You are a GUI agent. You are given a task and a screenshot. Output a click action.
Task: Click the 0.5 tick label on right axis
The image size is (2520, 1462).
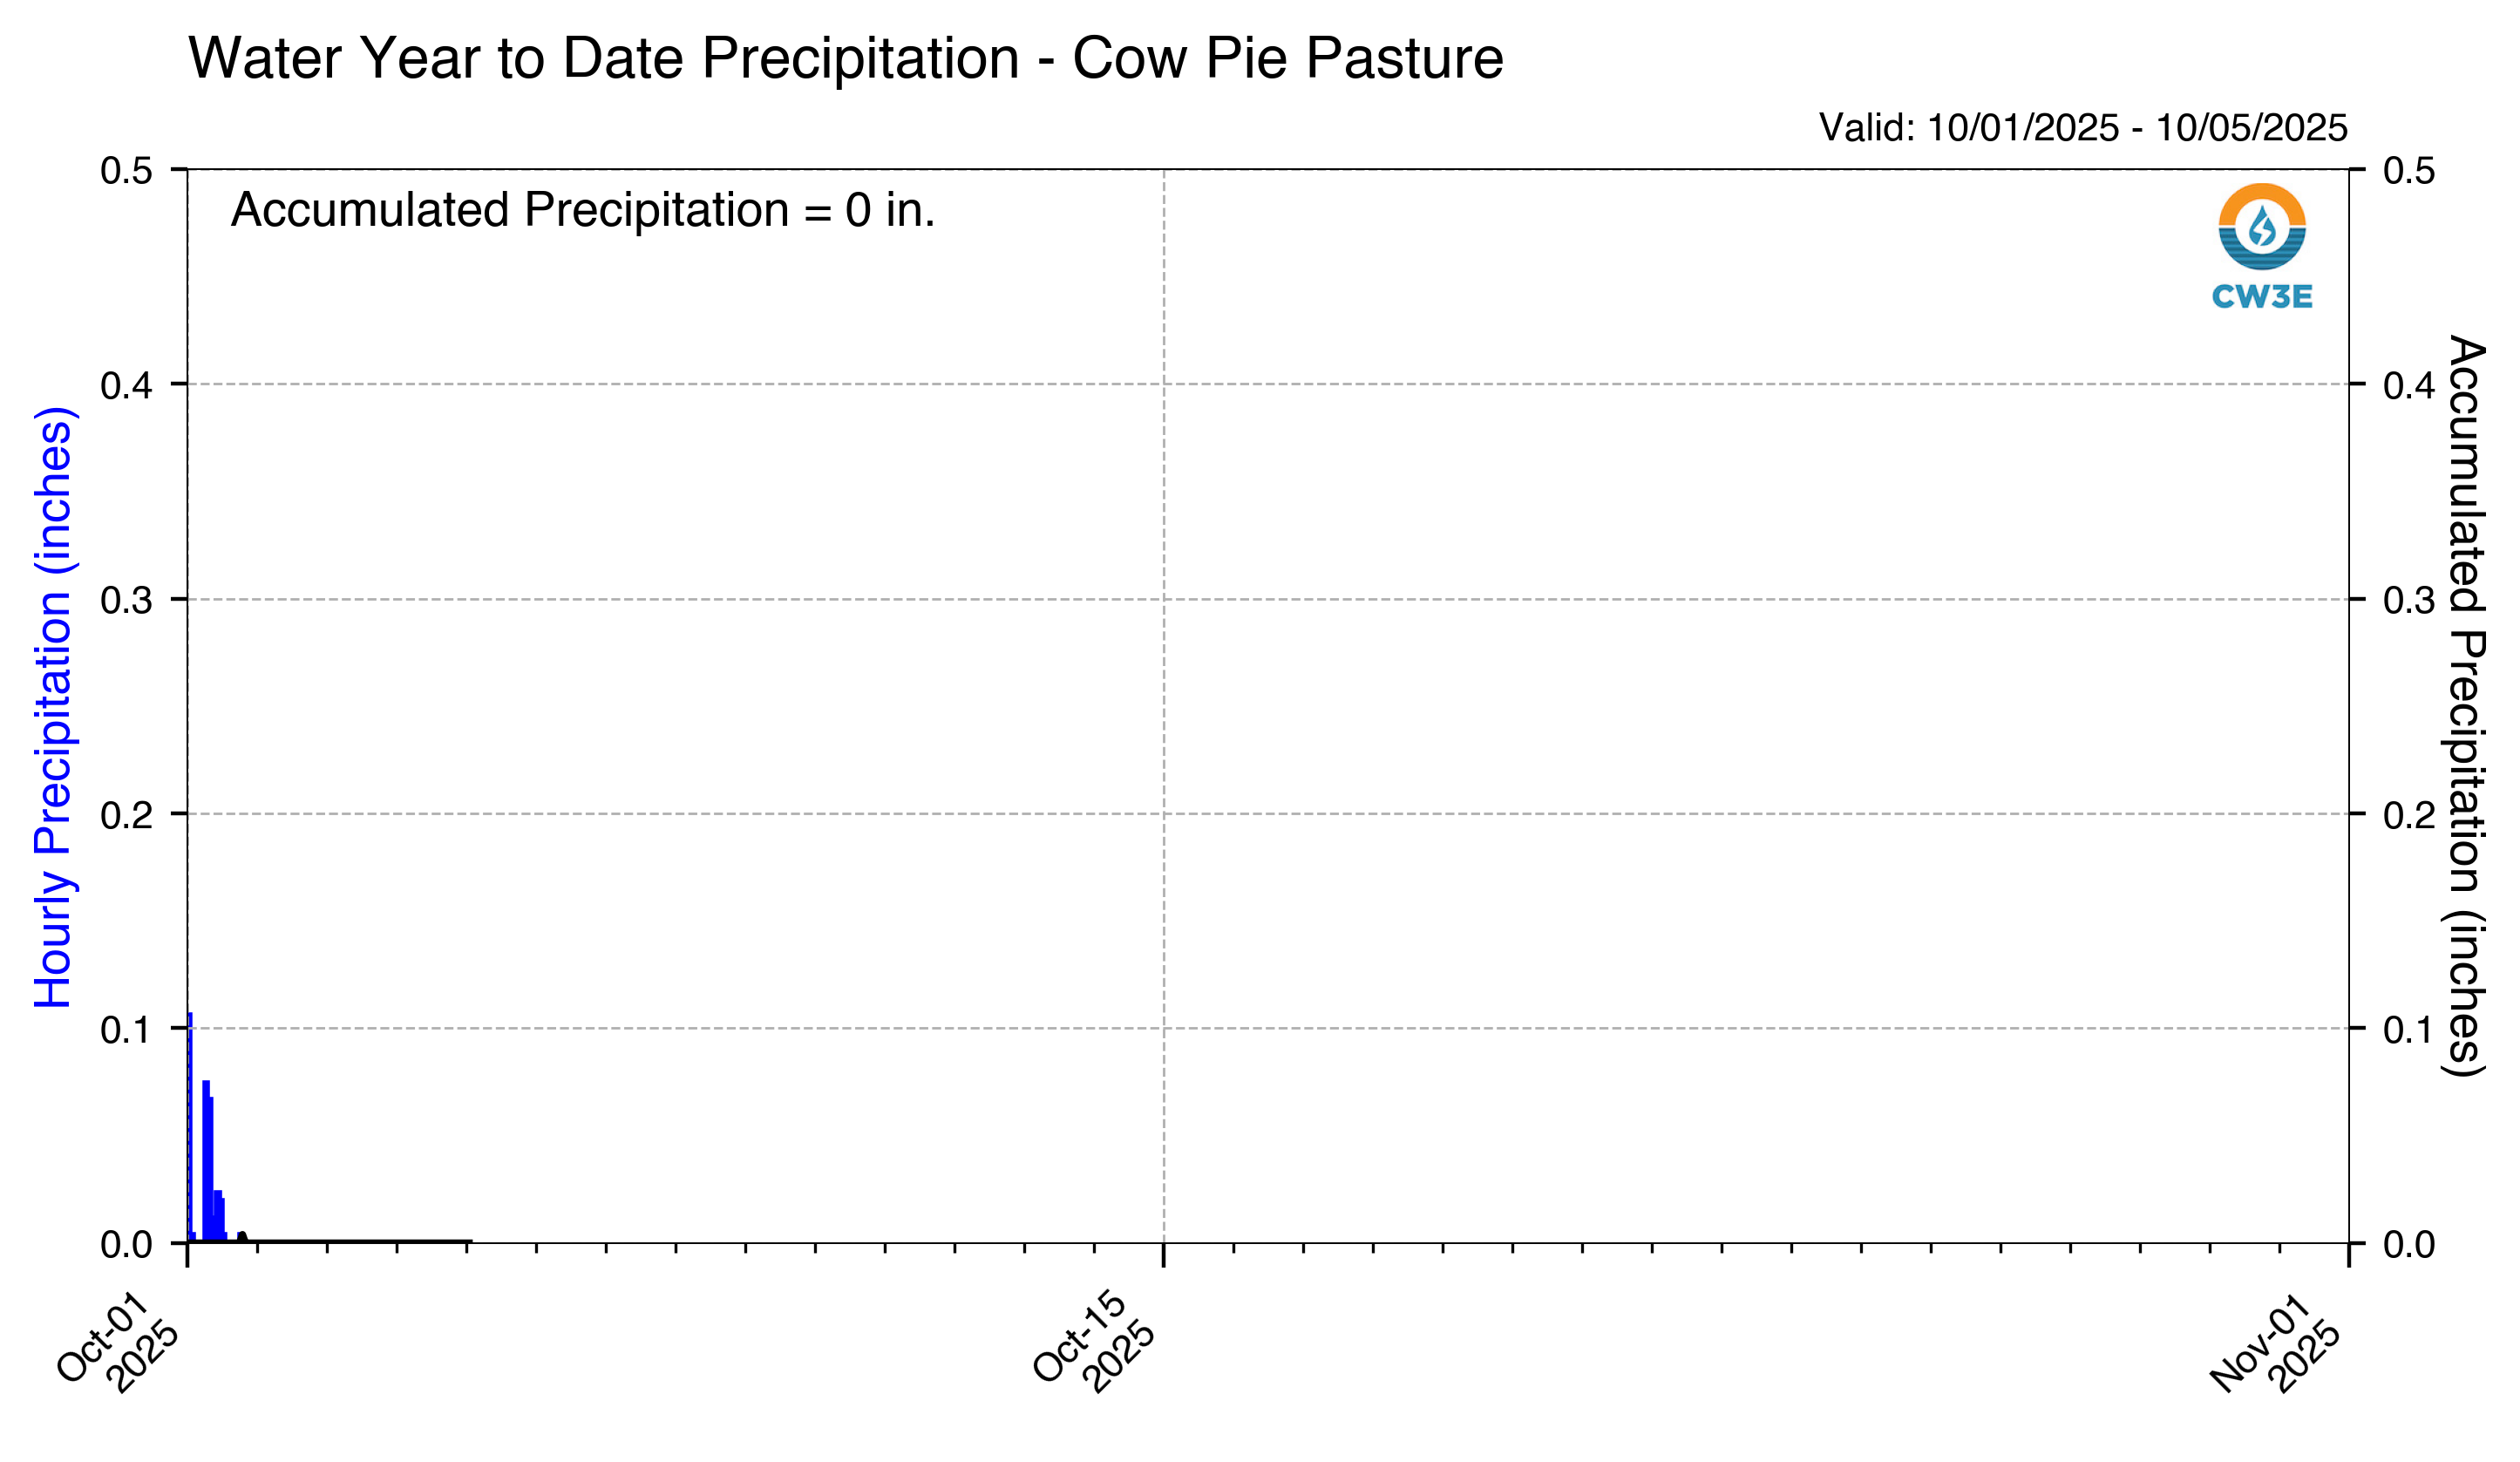(x=2408, y=171)
